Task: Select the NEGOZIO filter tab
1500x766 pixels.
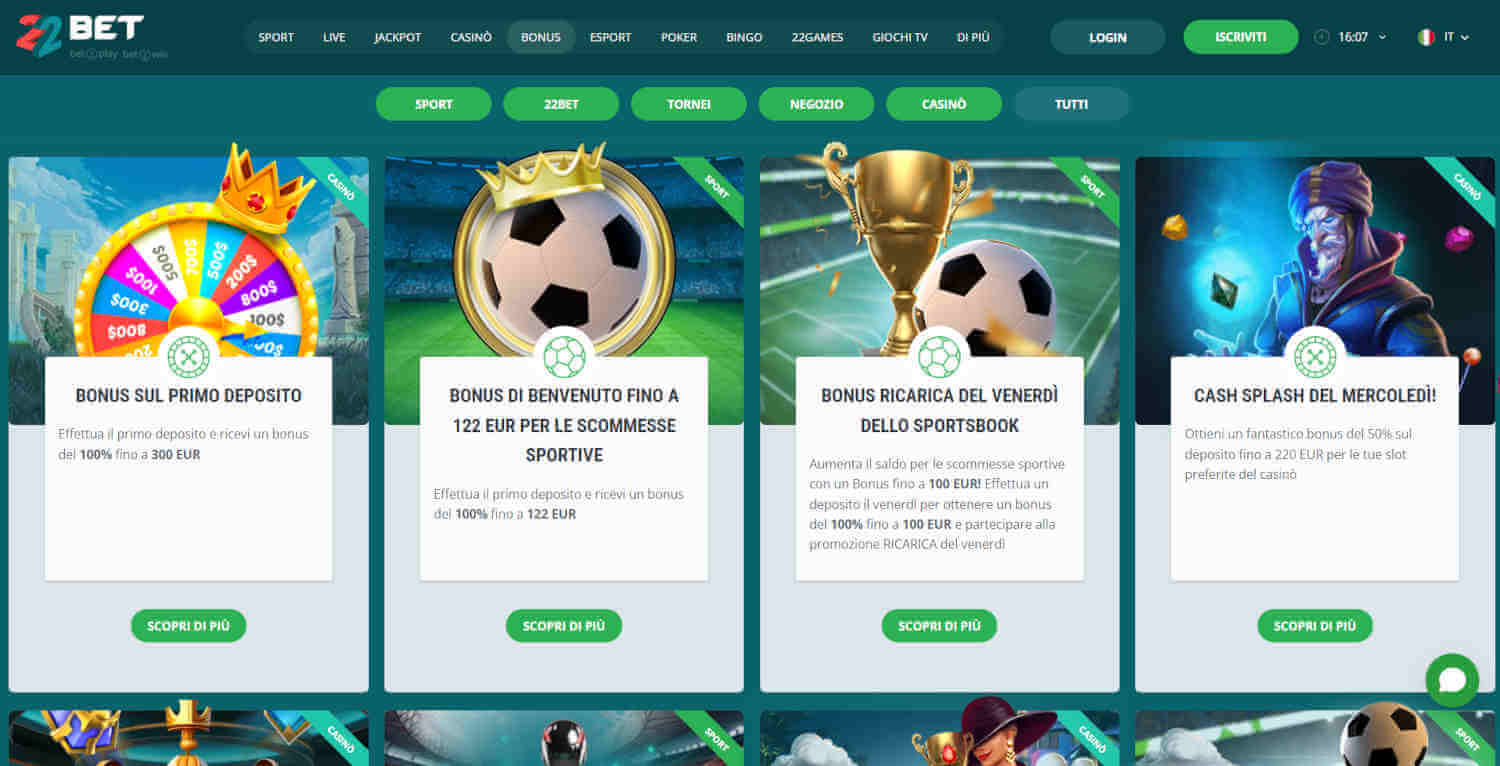Action: click(x=816, y=104)
